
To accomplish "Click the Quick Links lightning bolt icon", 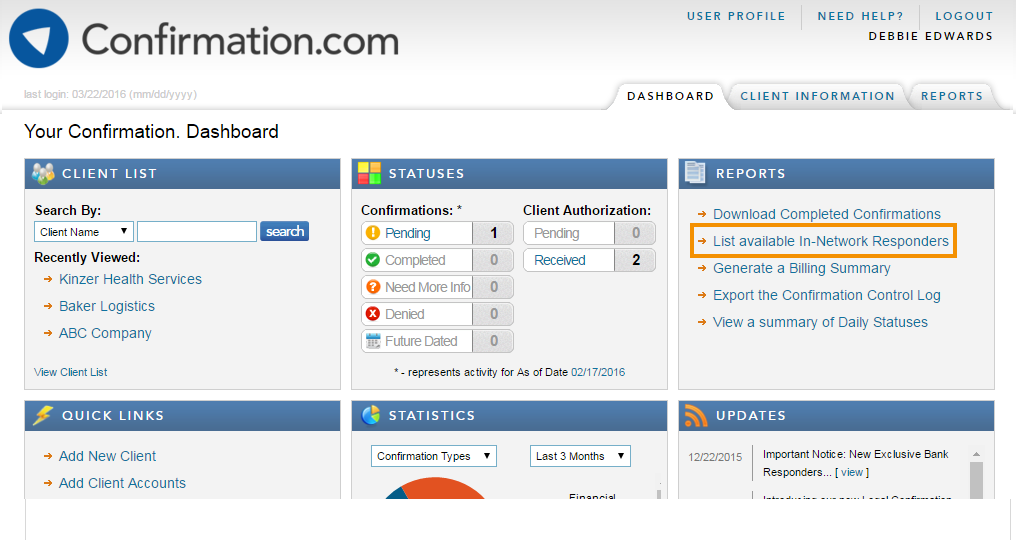I will 42,415.
